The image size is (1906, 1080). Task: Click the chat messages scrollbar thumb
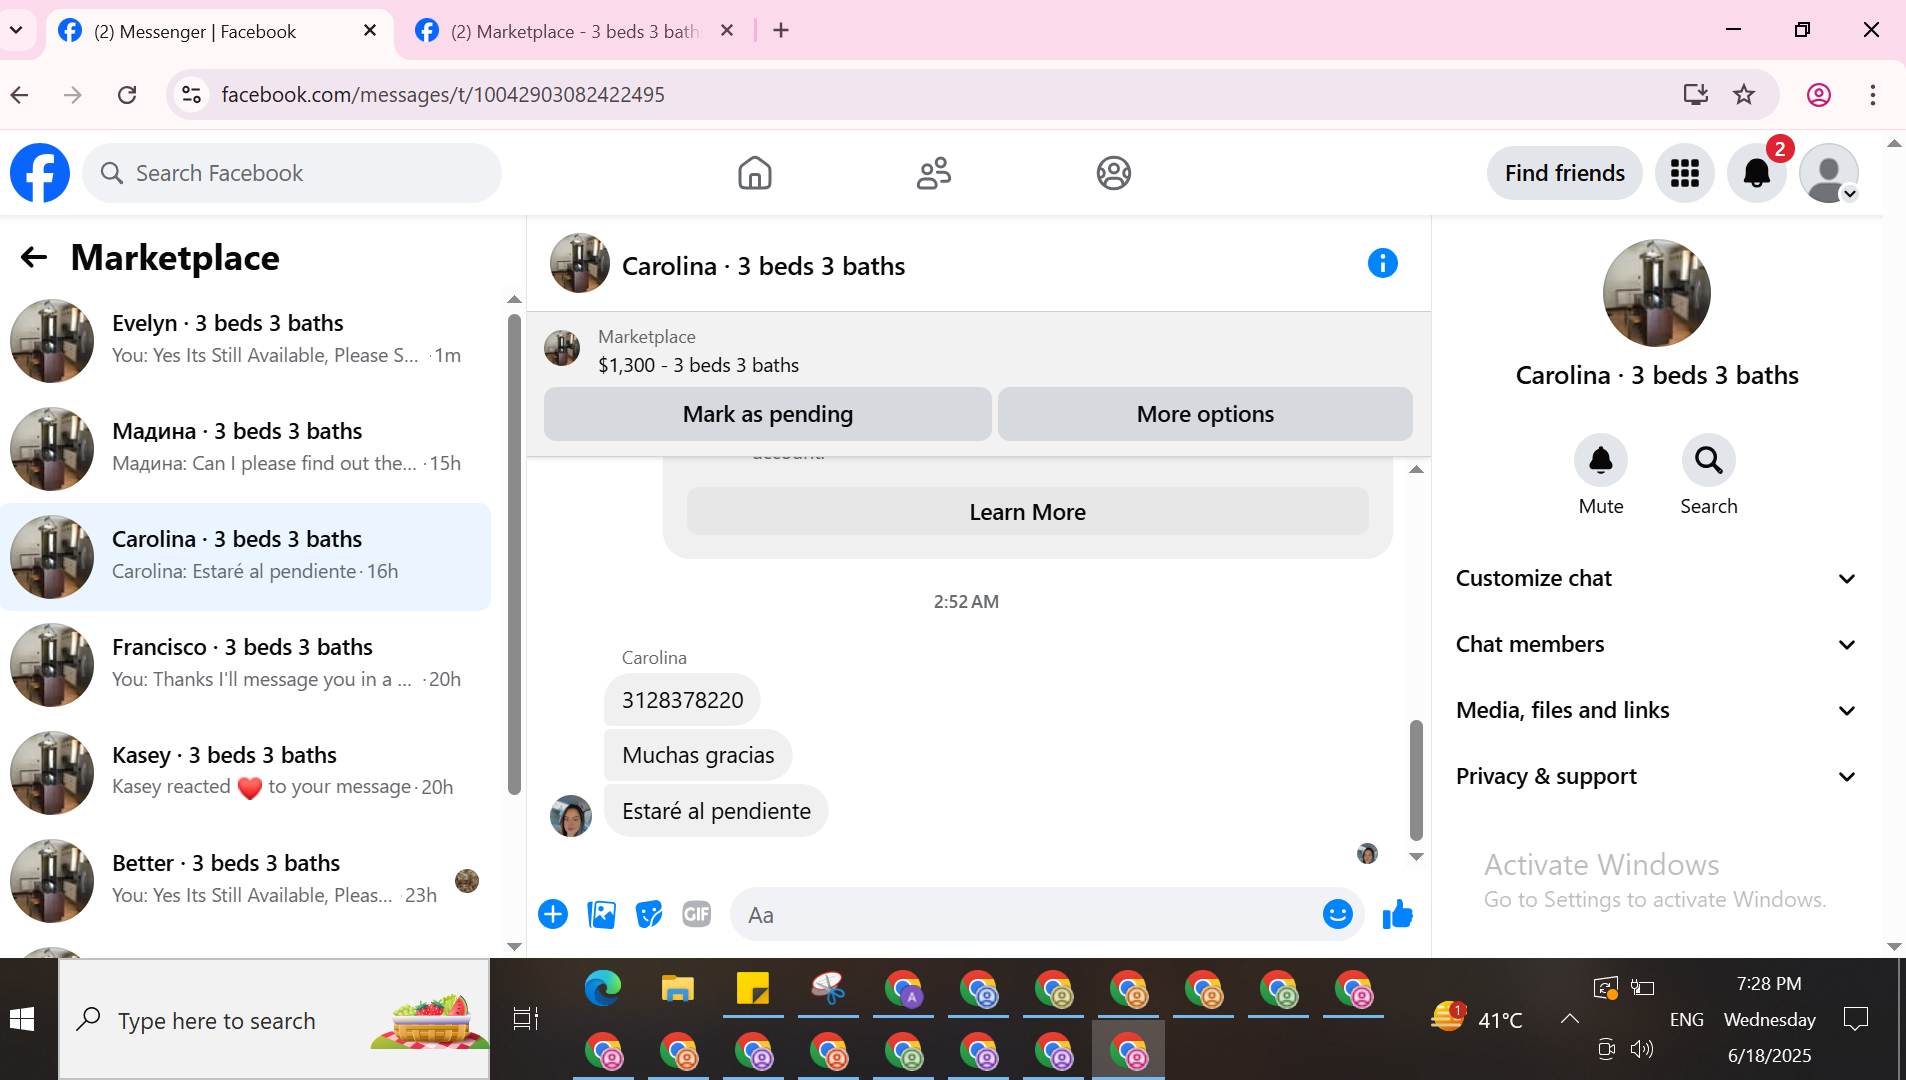click(x=1416, y=780)
